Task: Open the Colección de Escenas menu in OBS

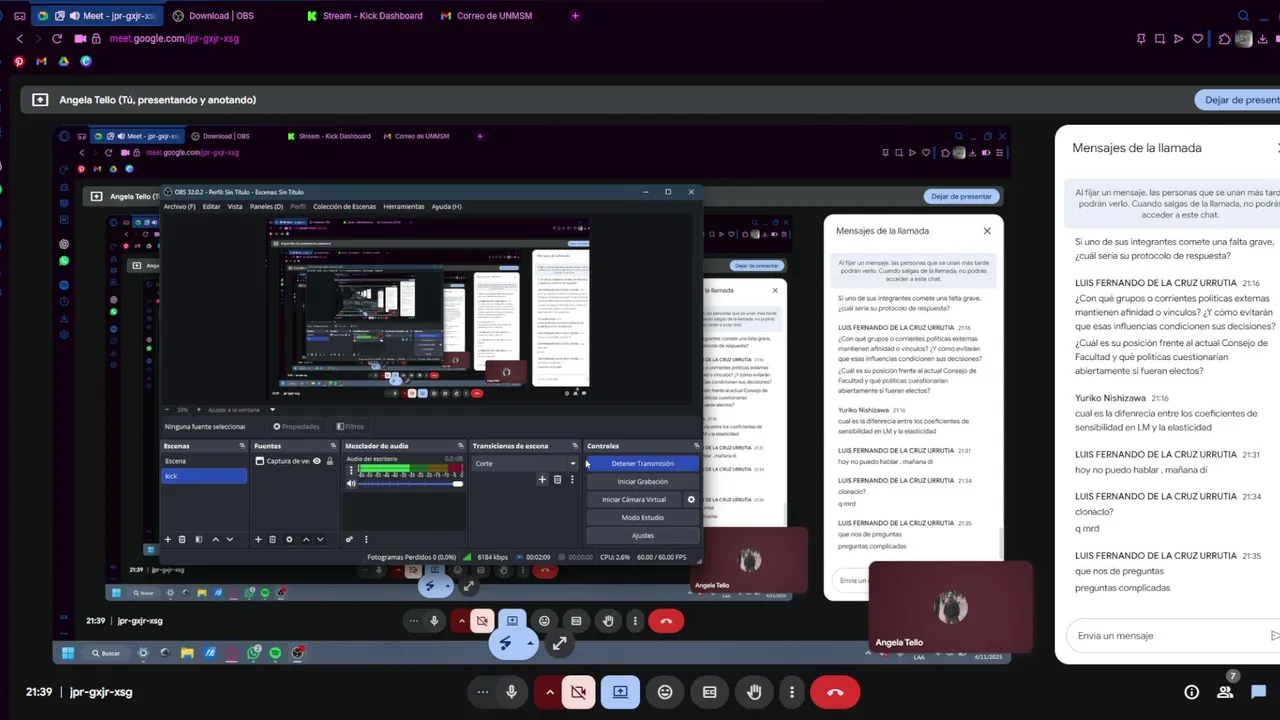Action: click(x=344, y=206)
